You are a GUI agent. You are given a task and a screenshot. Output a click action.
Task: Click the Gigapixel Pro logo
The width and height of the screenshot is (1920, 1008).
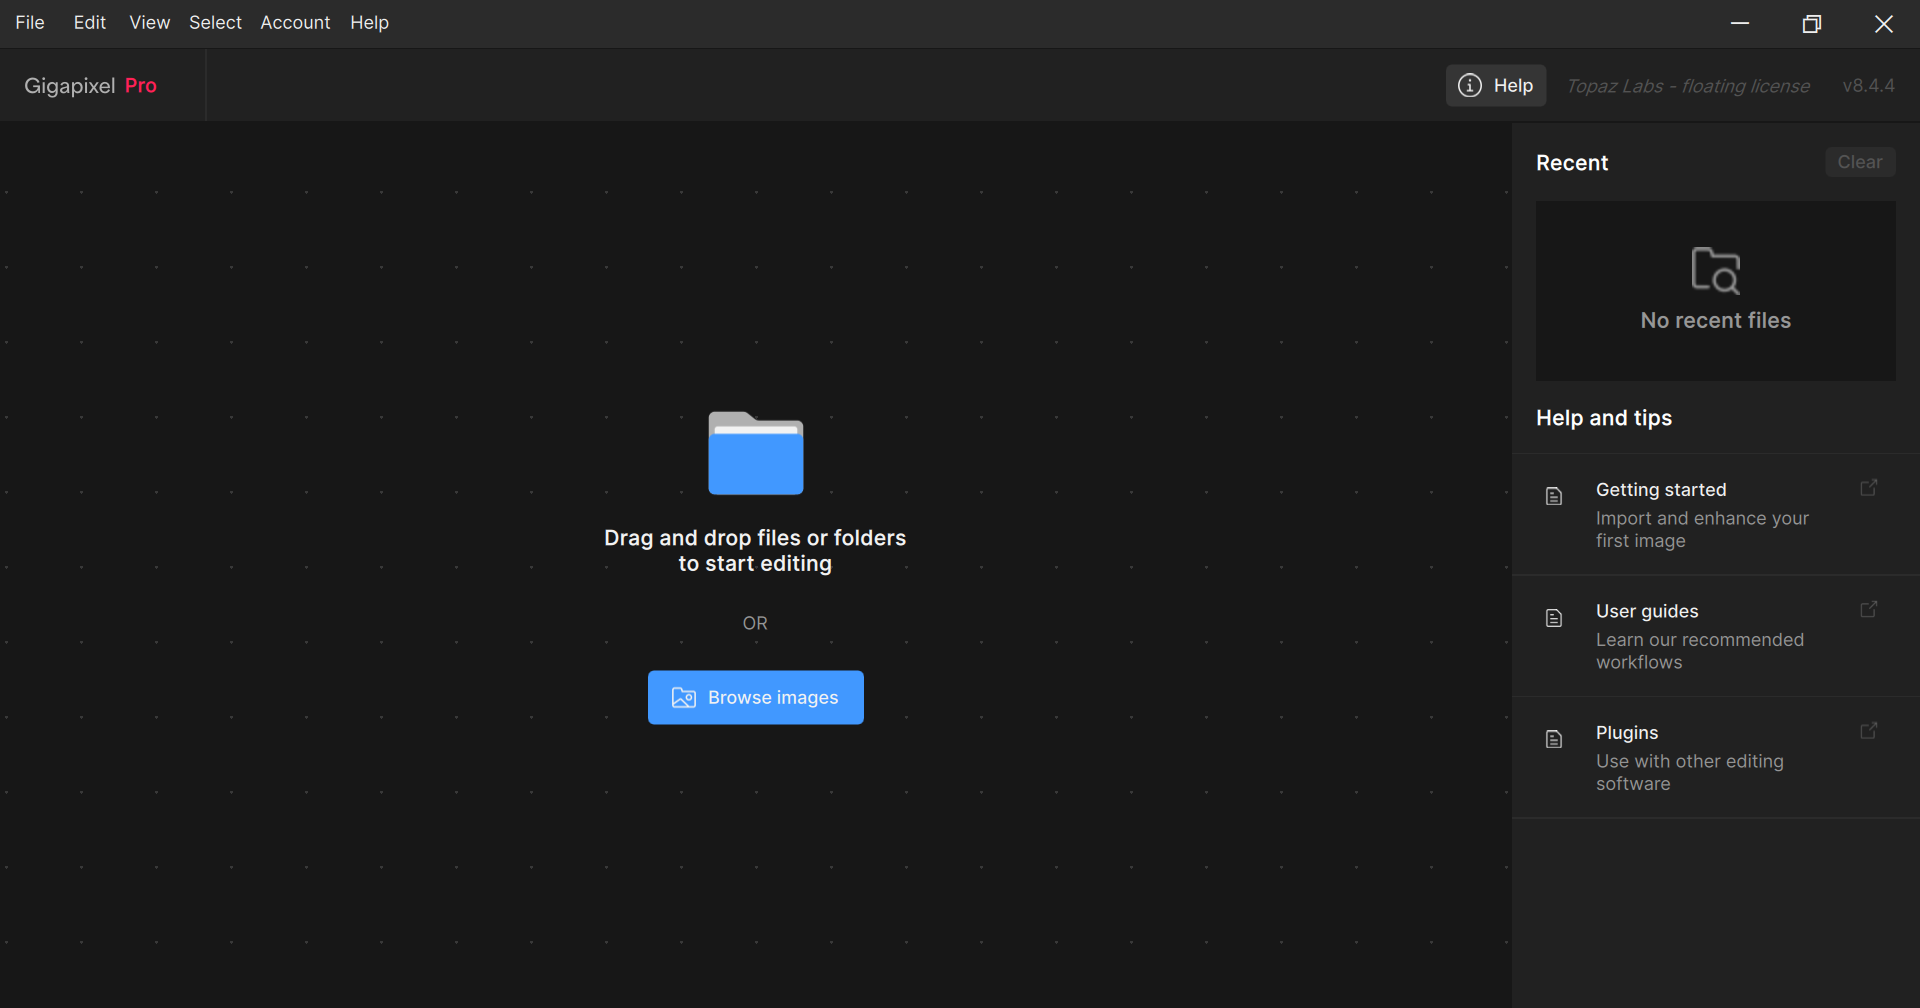[x=91, y=86]
